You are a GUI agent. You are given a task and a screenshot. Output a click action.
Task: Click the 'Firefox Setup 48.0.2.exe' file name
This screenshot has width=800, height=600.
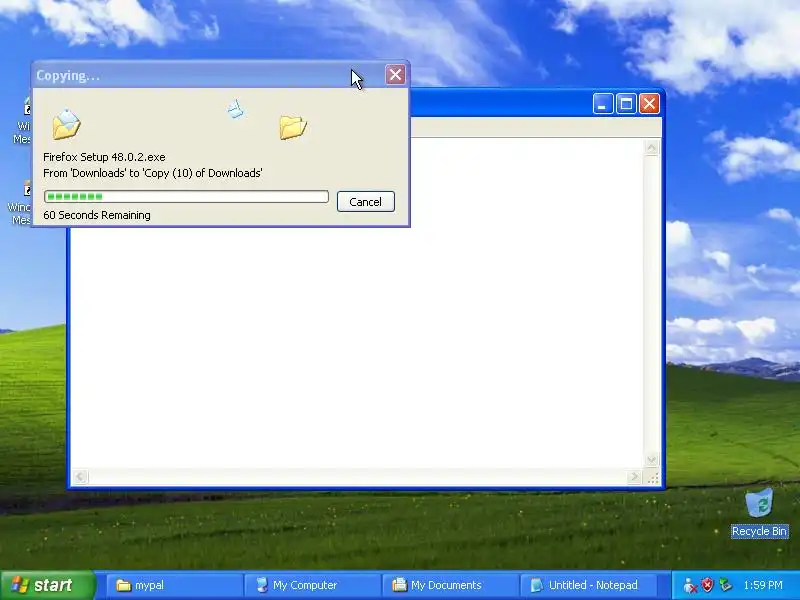[104, 157]
